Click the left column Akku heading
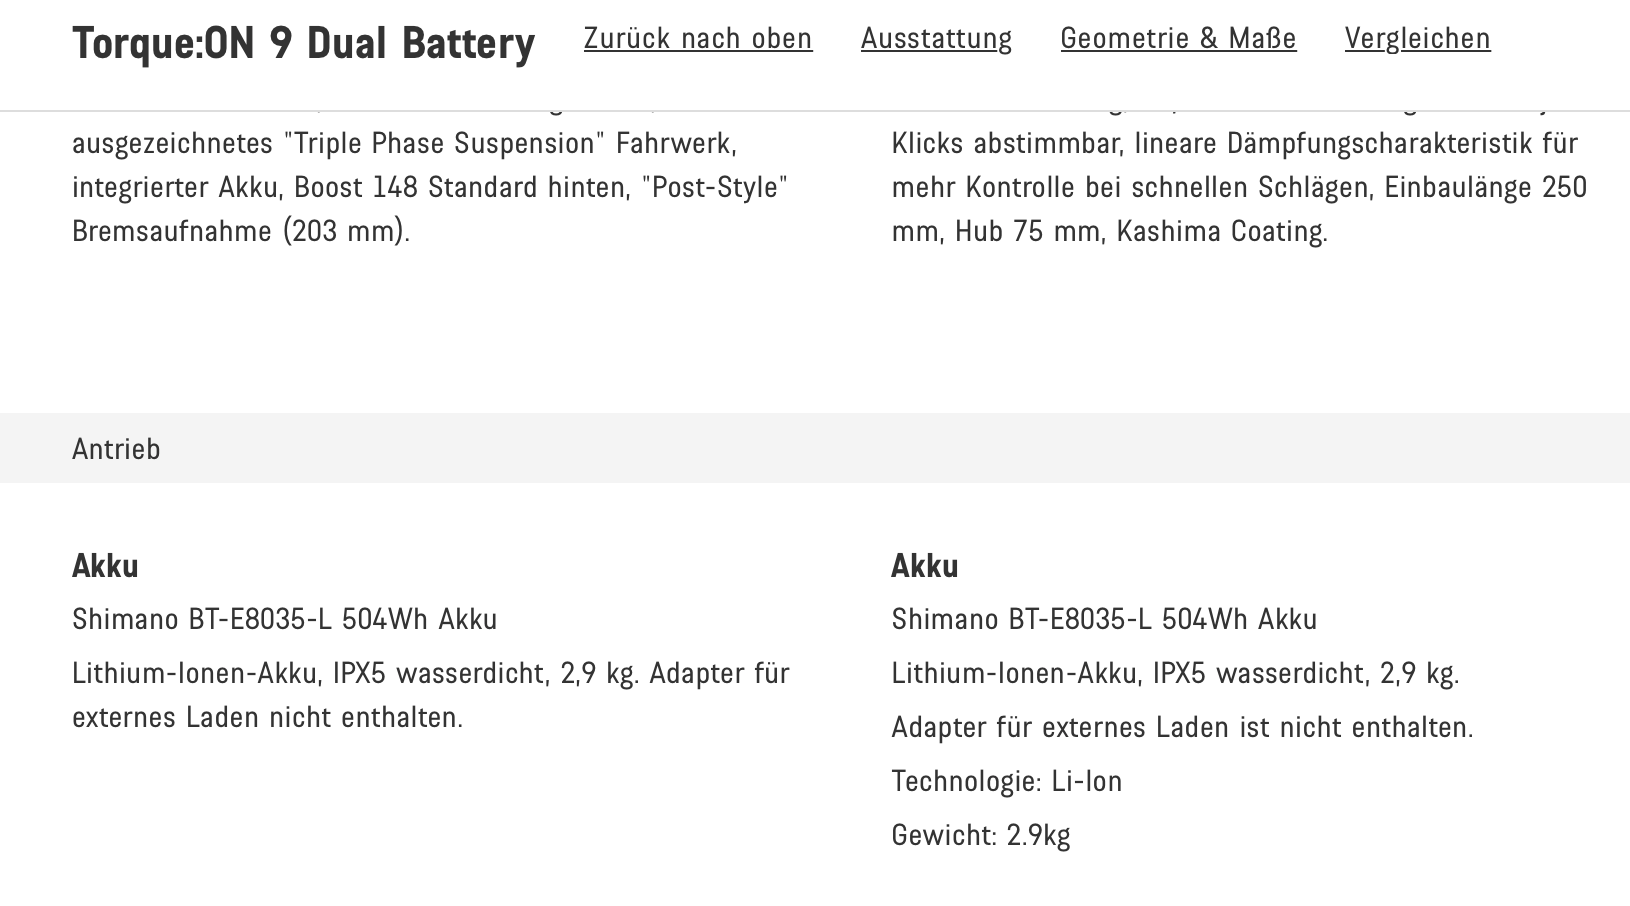Screen dimensions: 1630x906 click(x=105, y=566)
